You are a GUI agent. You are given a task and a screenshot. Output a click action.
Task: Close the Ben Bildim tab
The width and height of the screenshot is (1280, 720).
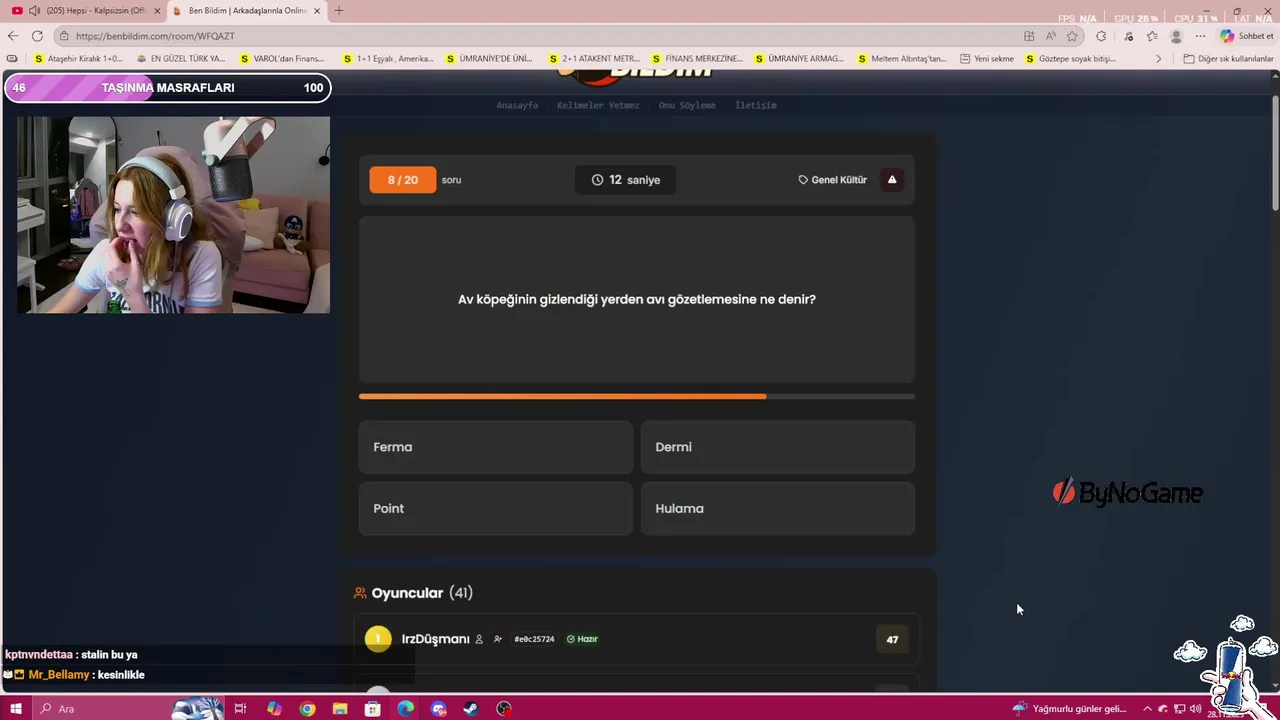pyautogui.click(x=318, y=10)
